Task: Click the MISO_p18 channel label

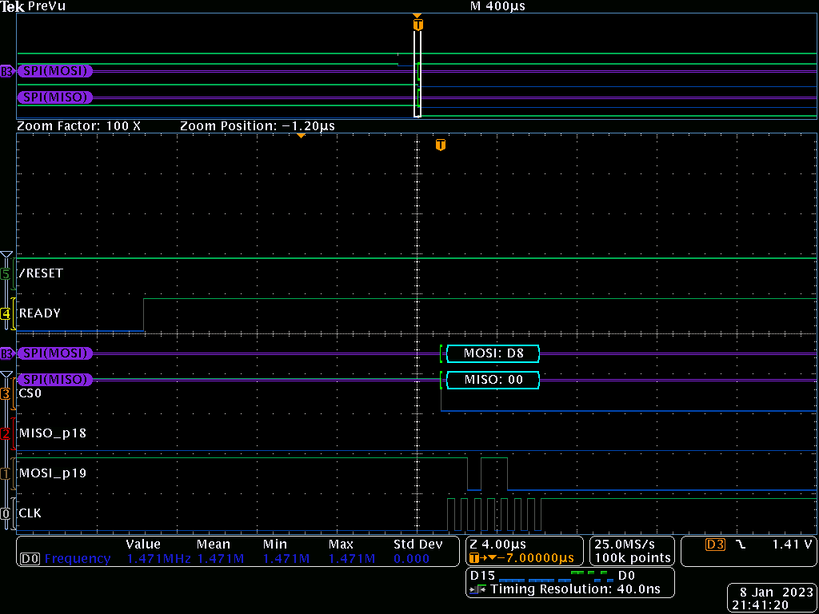Action: (x=52, y=433)
